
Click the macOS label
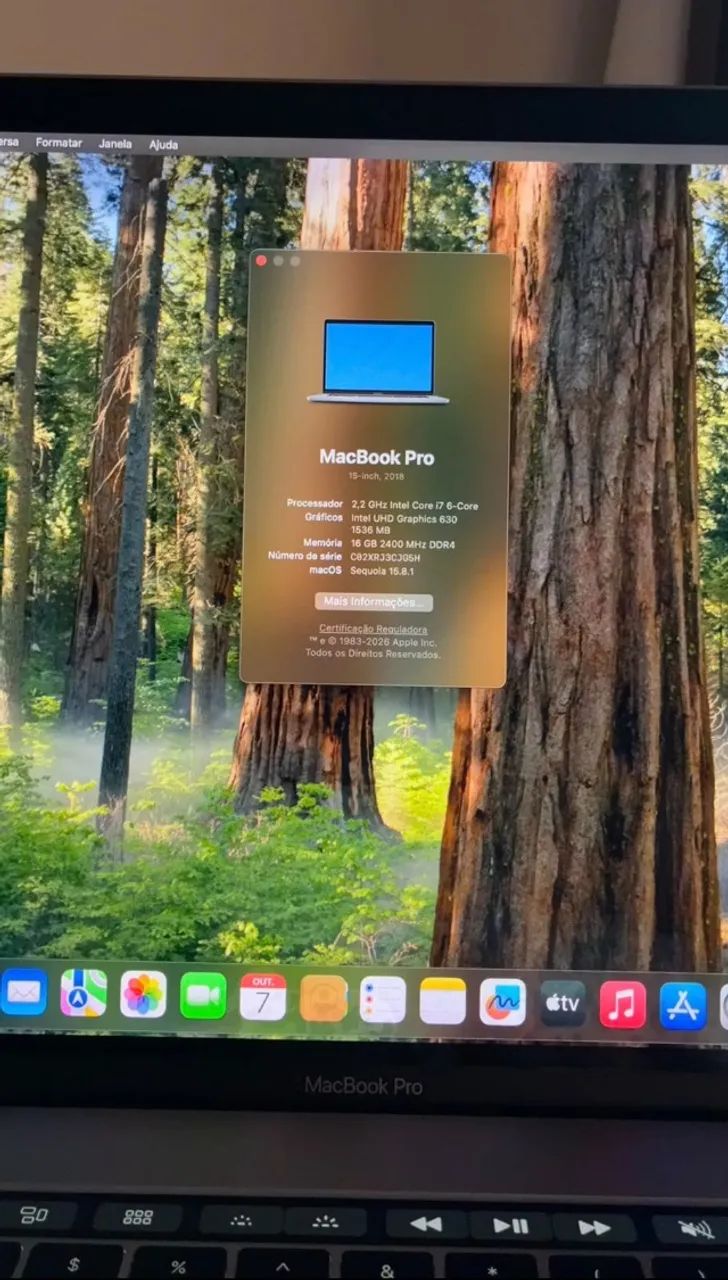326,569
